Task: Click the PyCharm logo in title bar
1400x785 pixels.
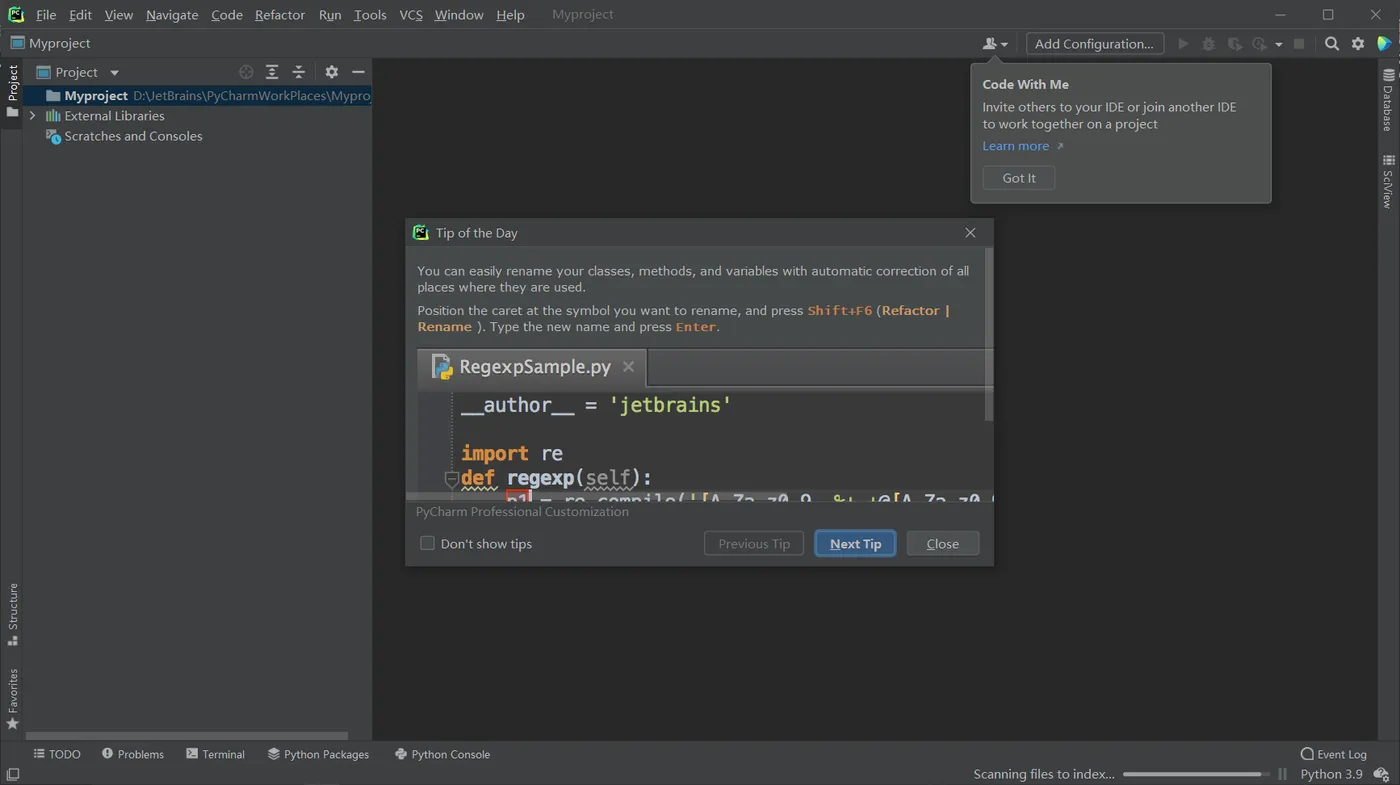Action: pyautogui.click(x=16, y=14)
